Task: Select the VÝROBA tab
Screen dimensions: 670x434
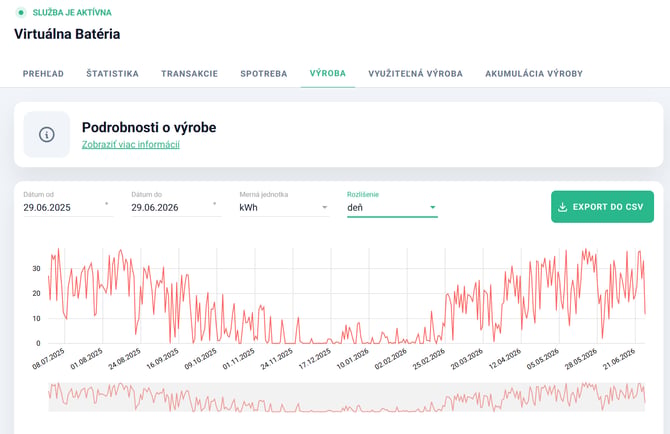Action: pos(328,73)
